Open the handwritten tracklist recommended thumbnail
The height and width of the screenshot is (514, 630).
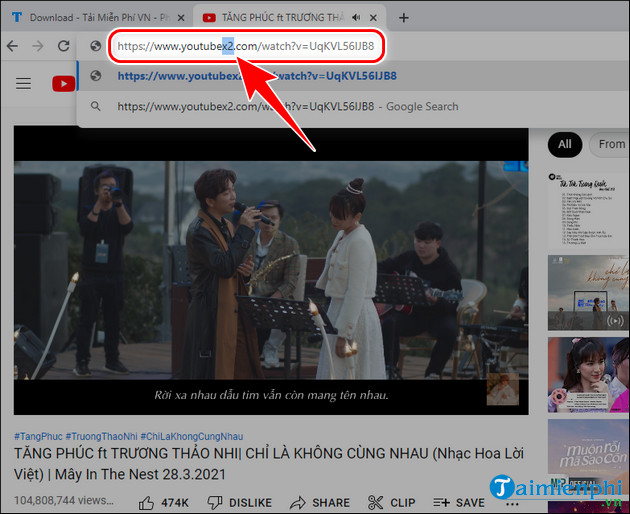tap(589, 210)
